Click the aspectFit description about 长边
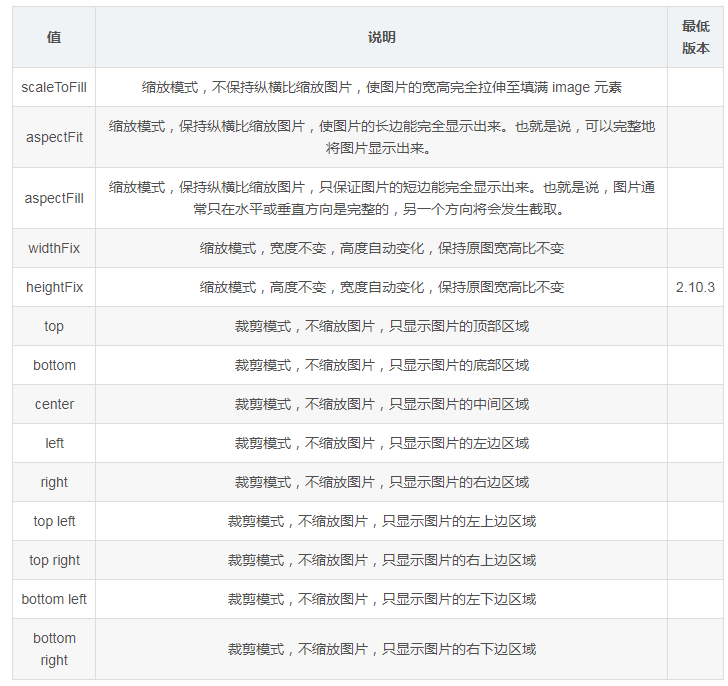 coord(382,137)
